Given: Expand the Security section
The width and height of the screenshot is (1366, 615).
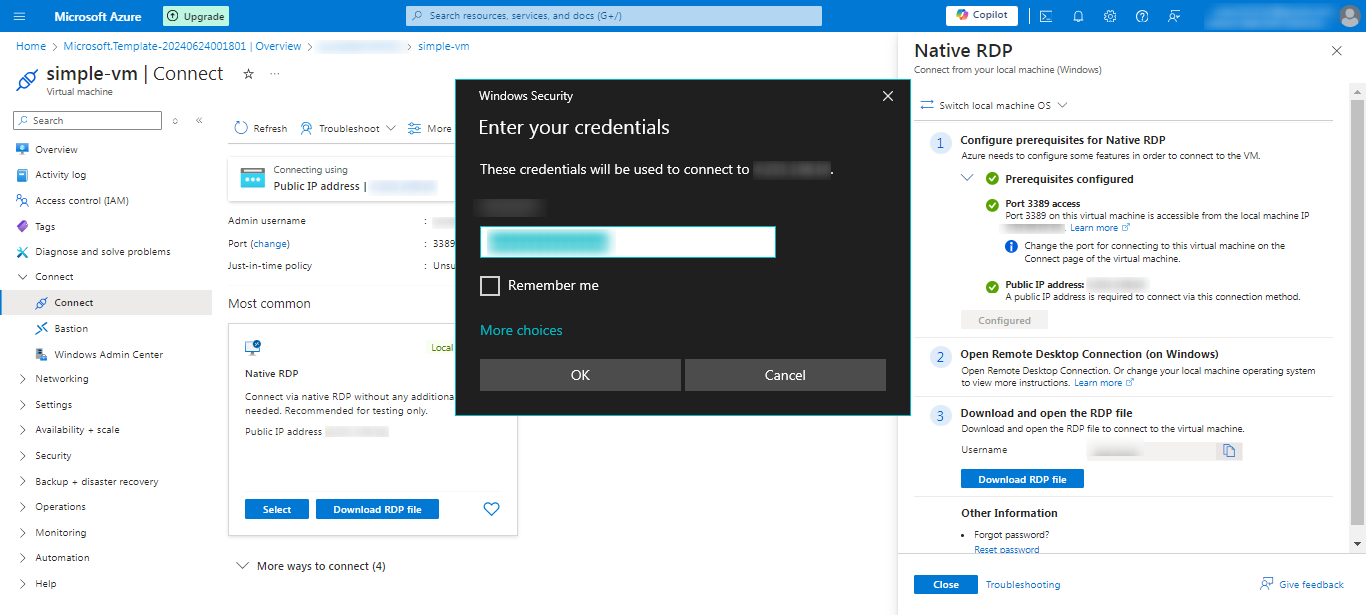Looking at the screenshot, I should coord(23,456).
